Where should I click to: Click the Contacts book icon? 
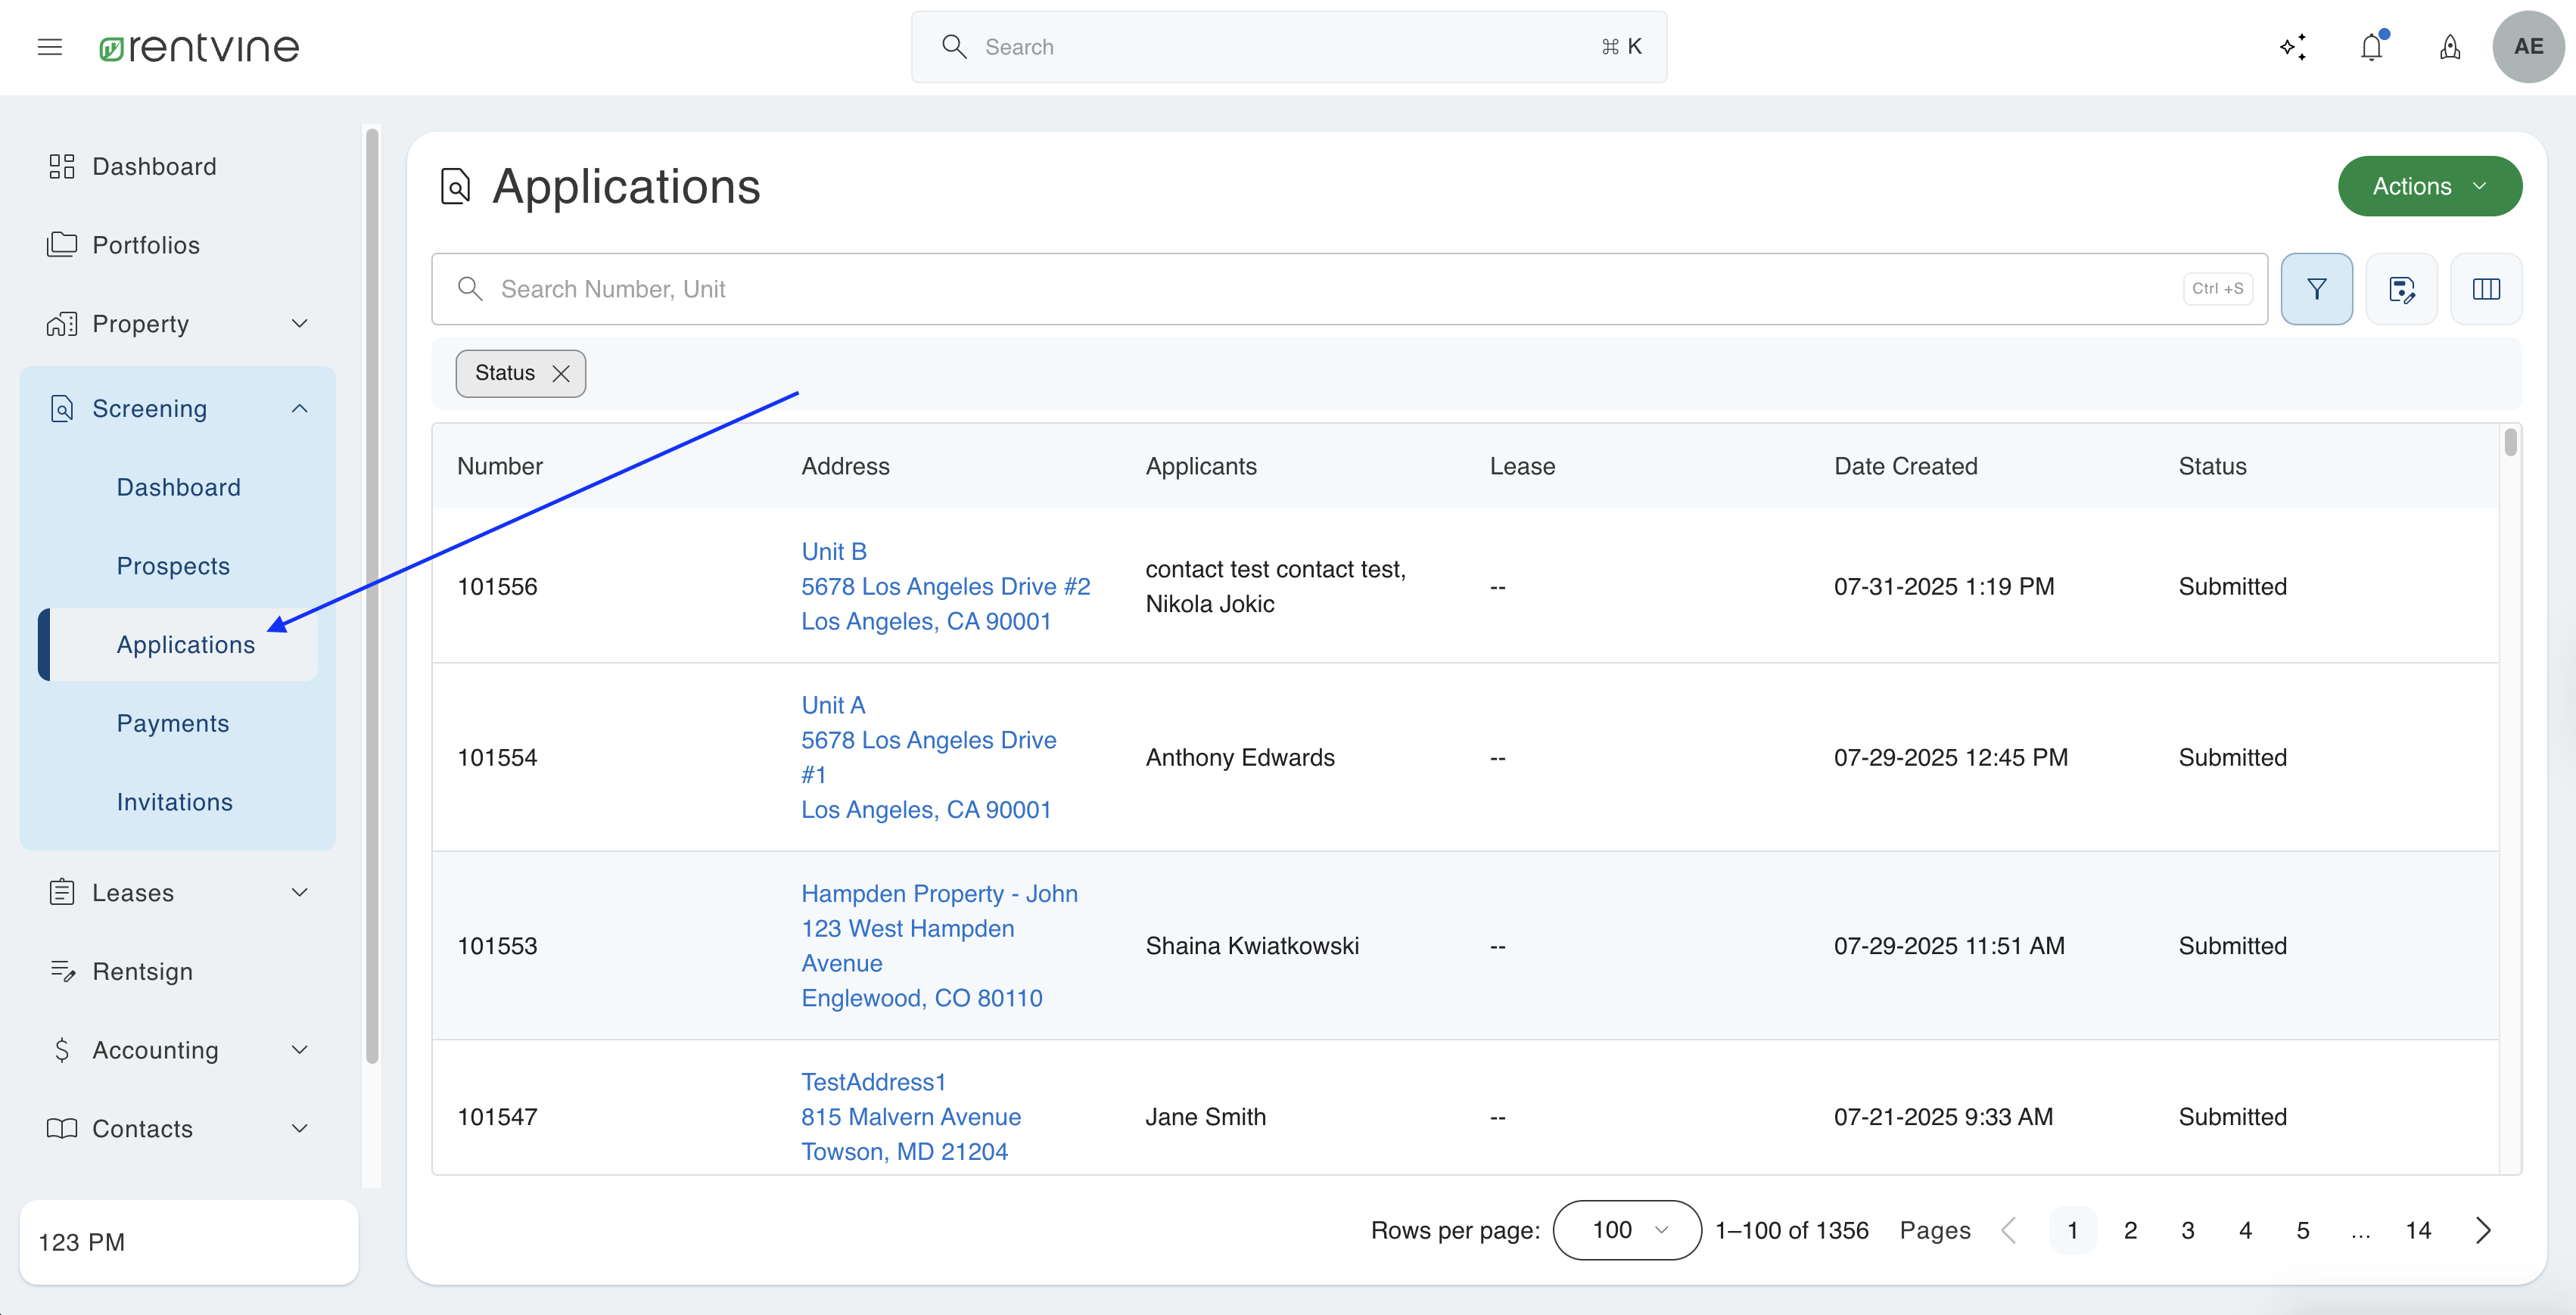pos(62,1128)
